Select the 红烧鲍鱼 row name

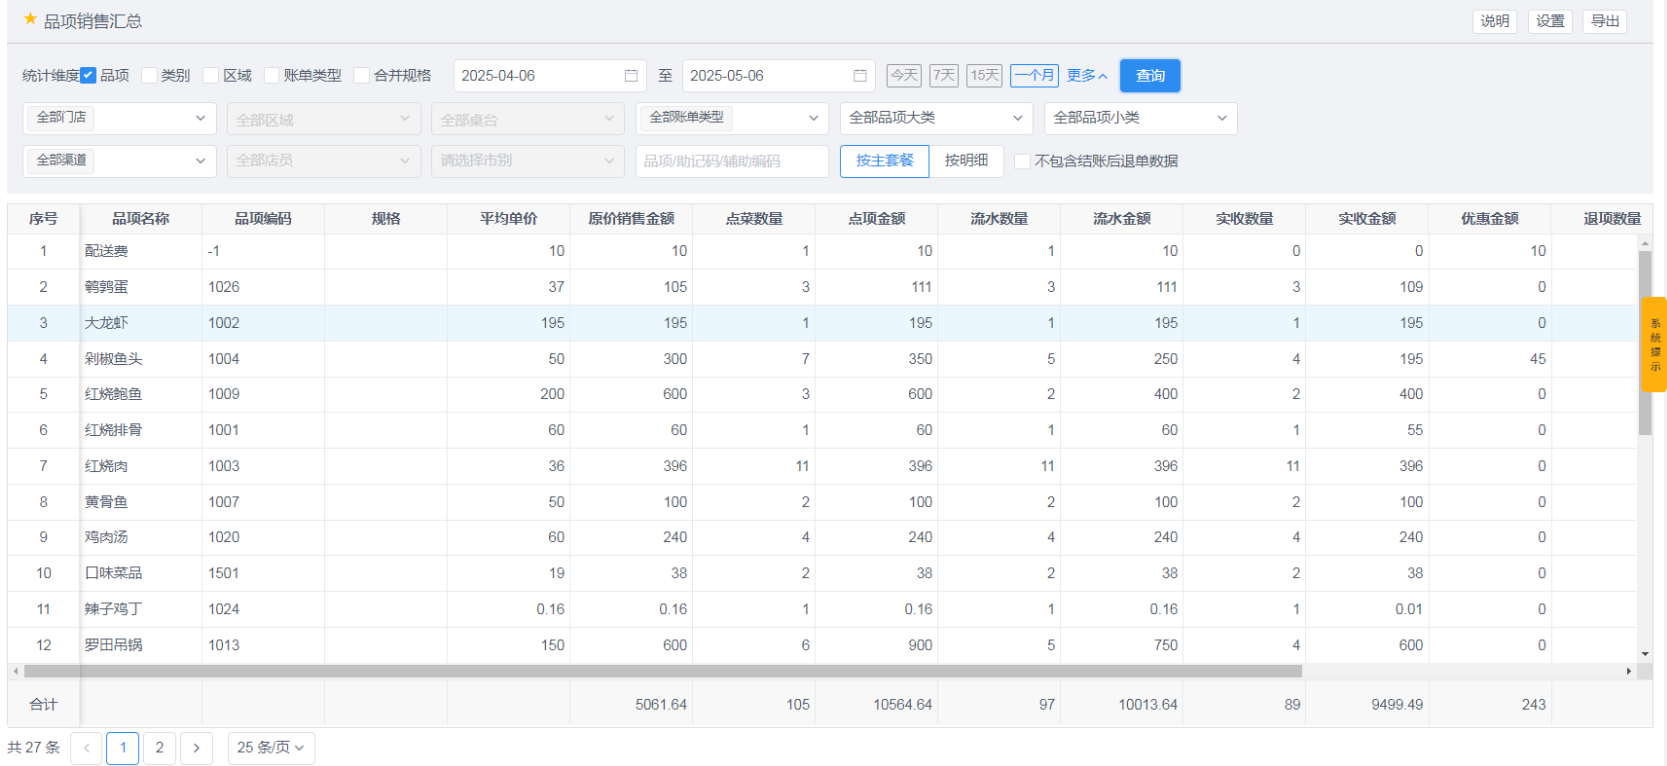(x=113, y=394)
